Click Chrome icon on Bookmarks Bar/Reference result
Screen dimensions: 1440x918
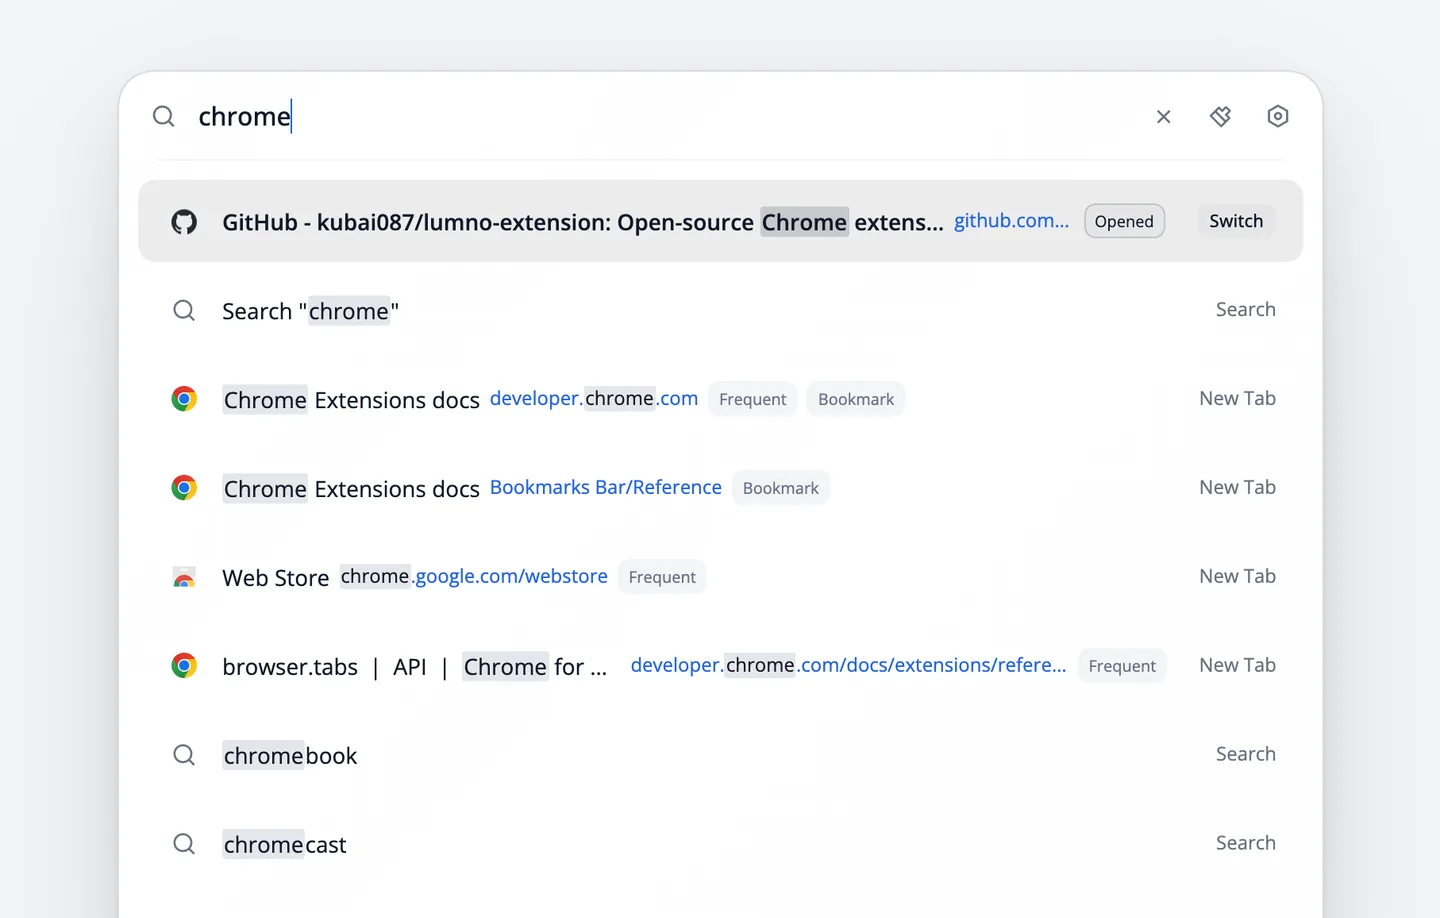[x=184, y=488]
